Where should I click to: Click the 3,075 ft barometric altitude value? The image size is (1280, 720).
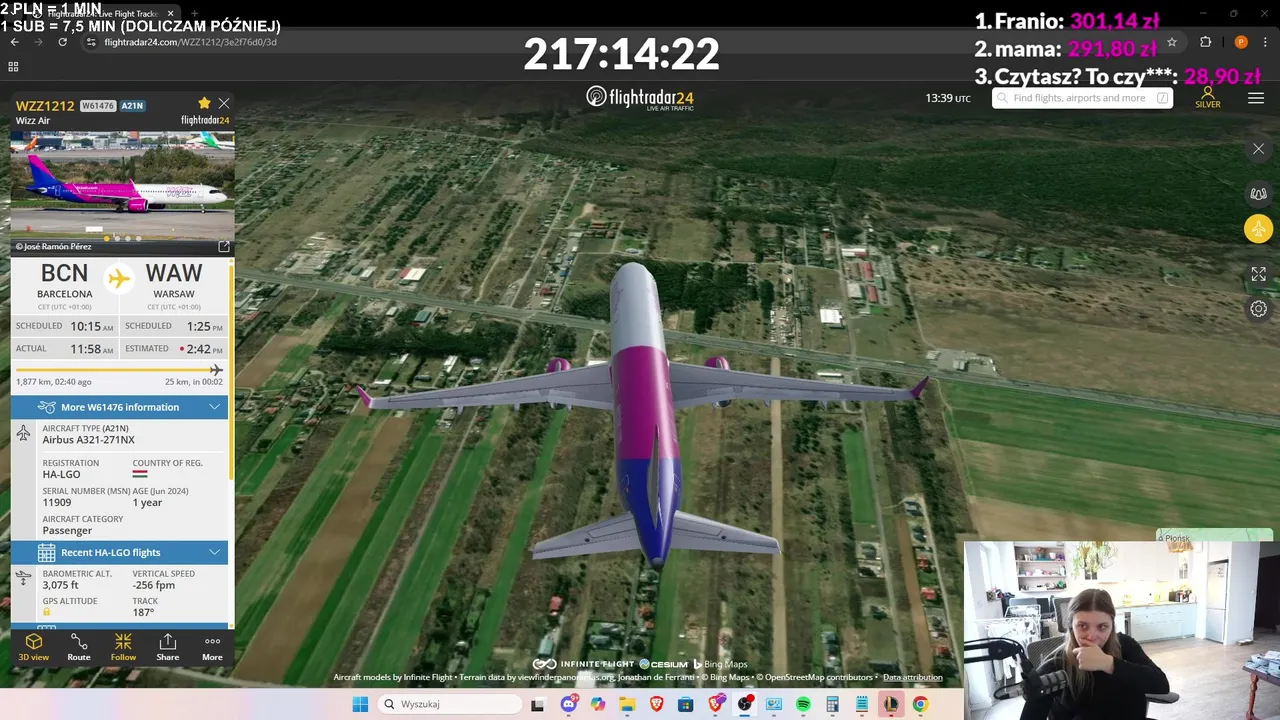coord(60,585)
